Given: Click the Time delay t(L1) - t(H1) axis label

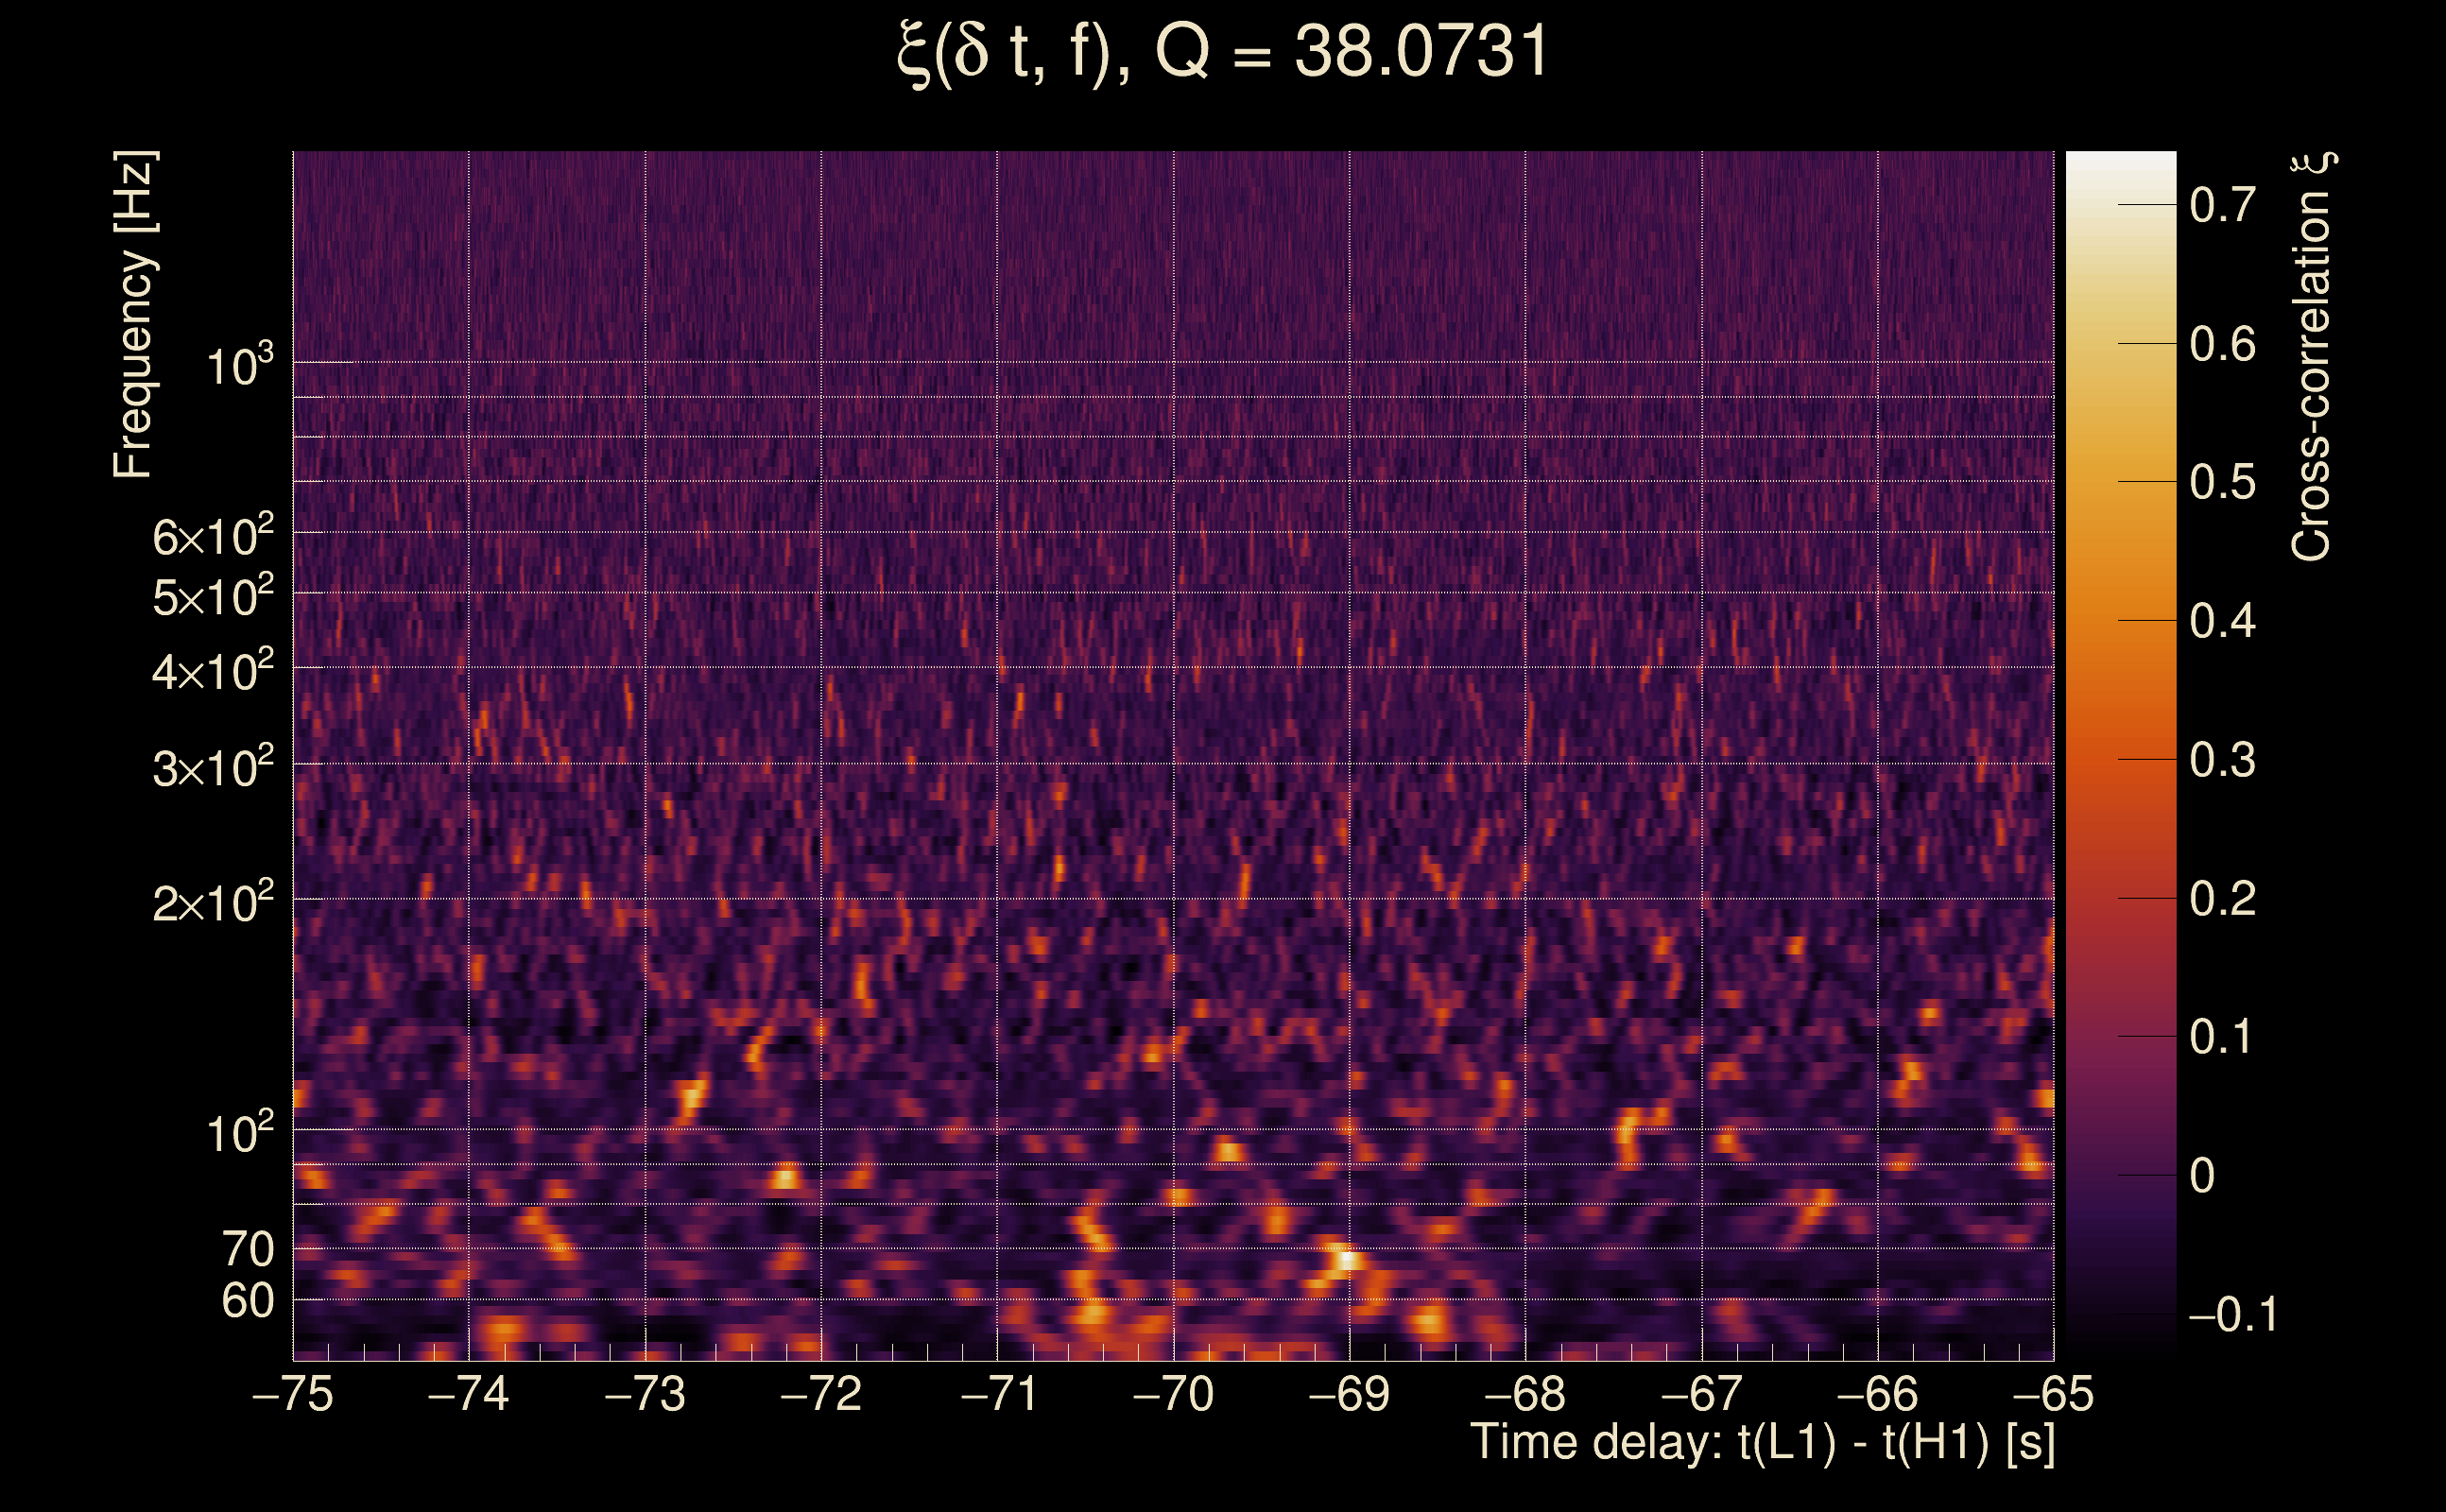Looking at the screenshot, I should 1762,1443.
